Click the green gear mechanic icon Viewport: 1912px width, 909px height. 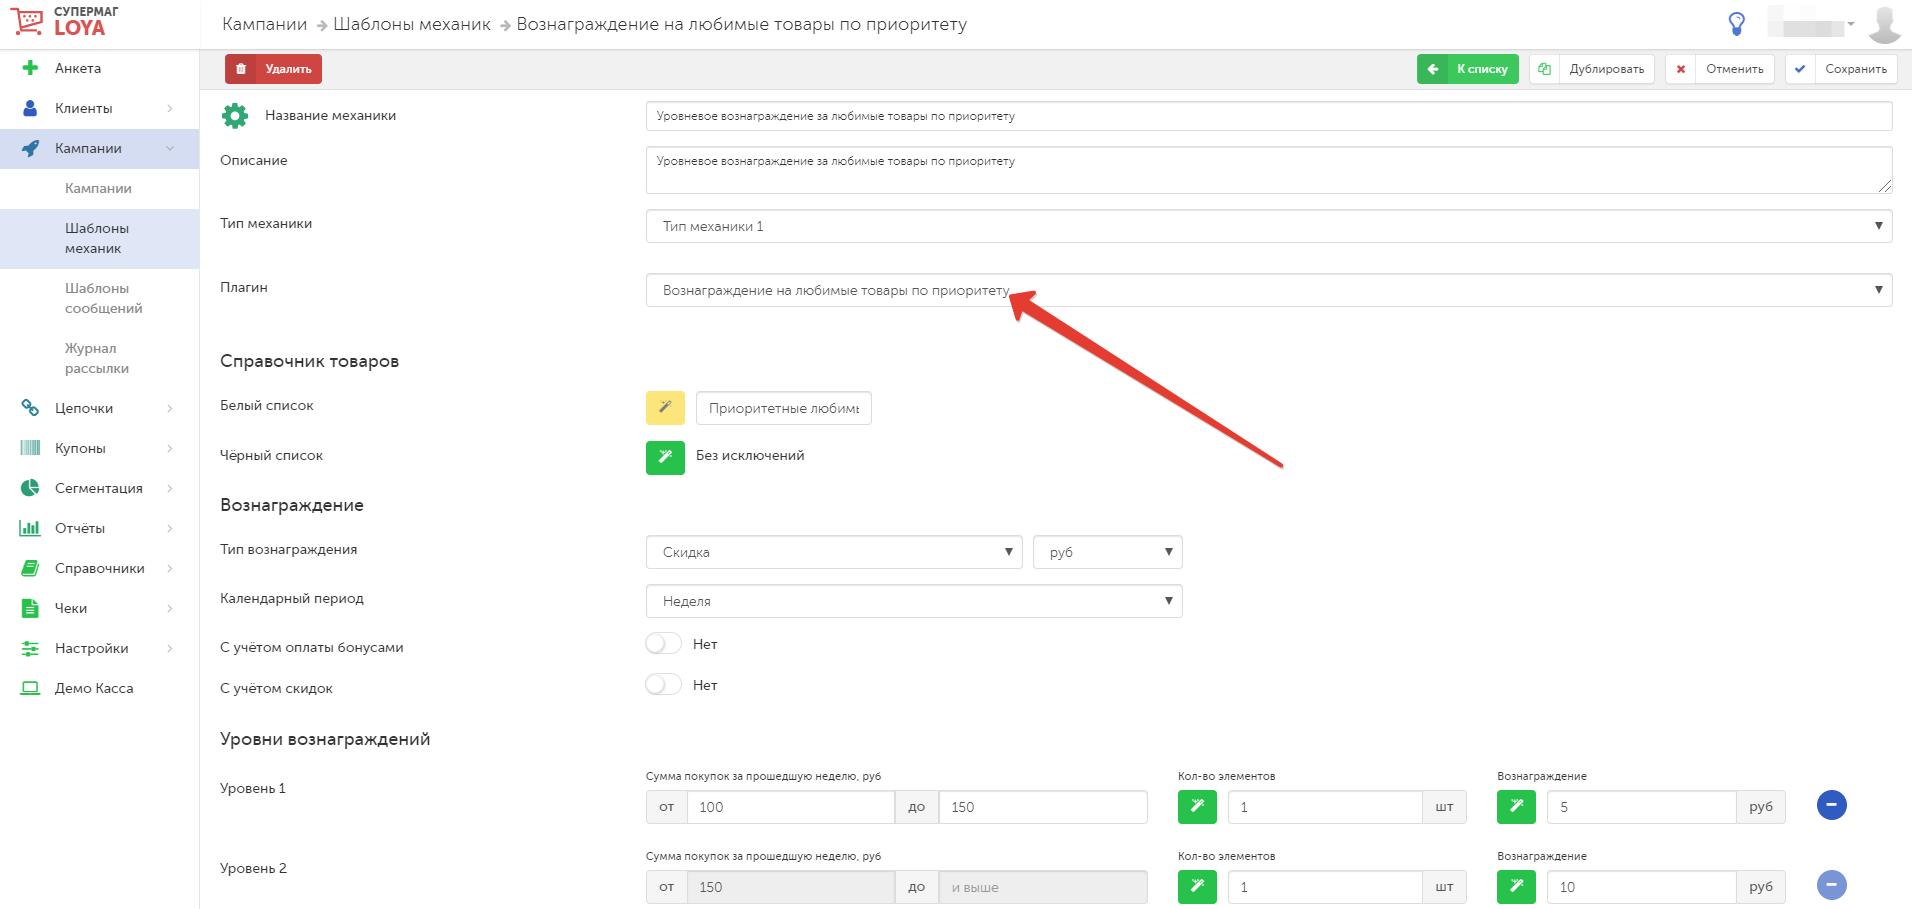click(x=235, y=116)
